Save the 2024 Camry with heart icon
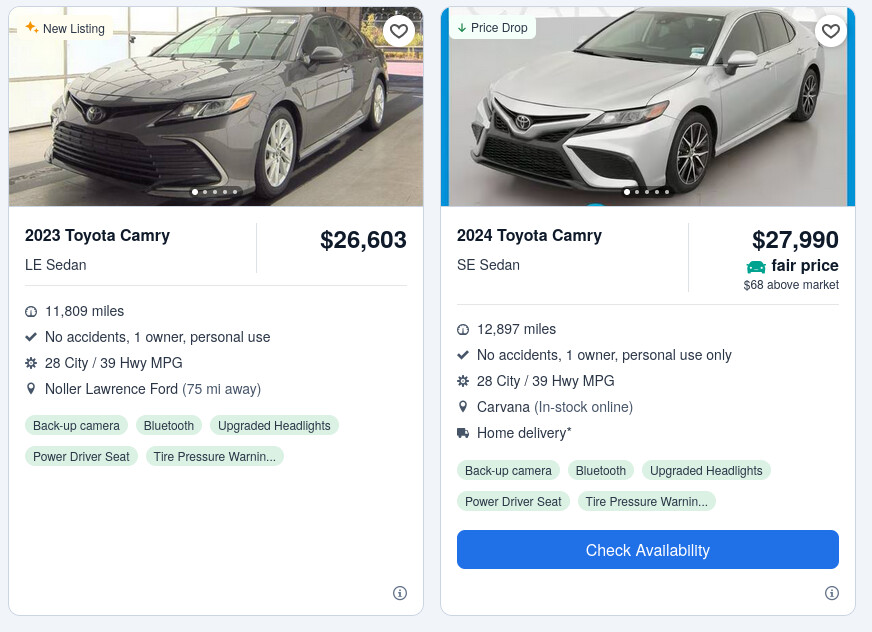Viewport: 872px width, 632px height. 830,31
